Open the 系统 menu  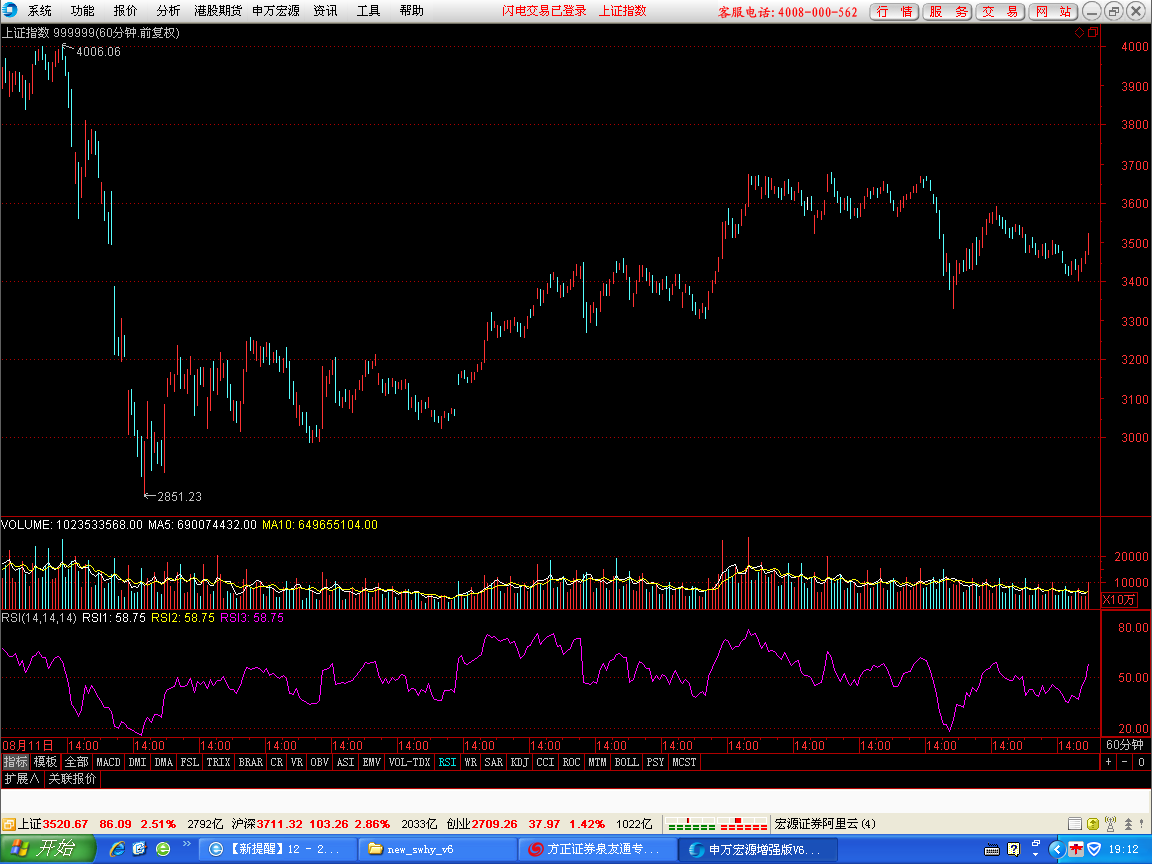coord(40,11)
